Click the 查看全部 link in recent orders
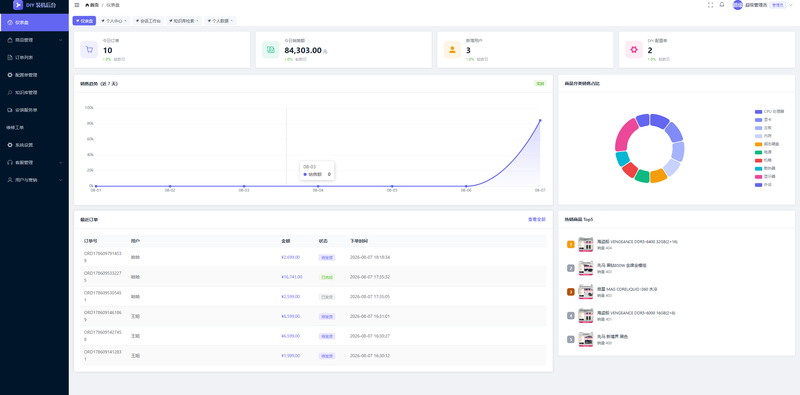 (537, 219)
